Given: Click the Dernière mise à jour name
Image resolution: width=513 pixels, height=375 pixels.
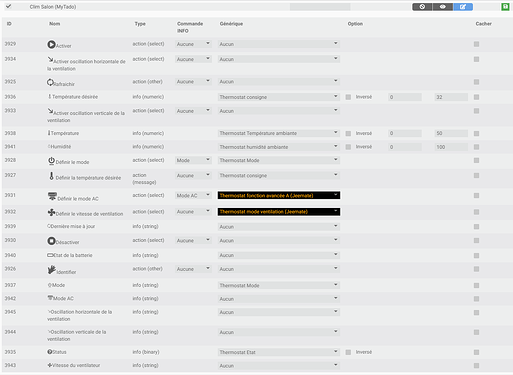Looking at the screenshot, I should pos(72,226).
